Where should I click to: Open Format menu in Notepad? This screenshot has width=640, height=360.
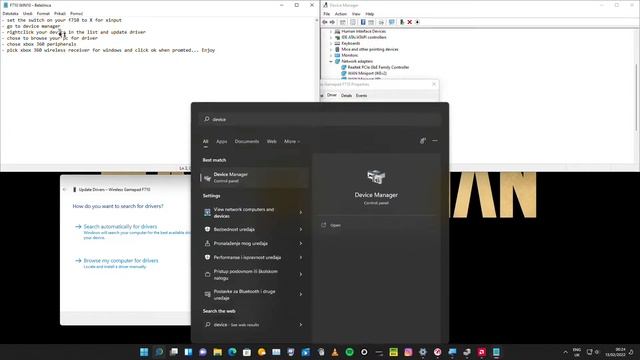click(x=43, y=13)
